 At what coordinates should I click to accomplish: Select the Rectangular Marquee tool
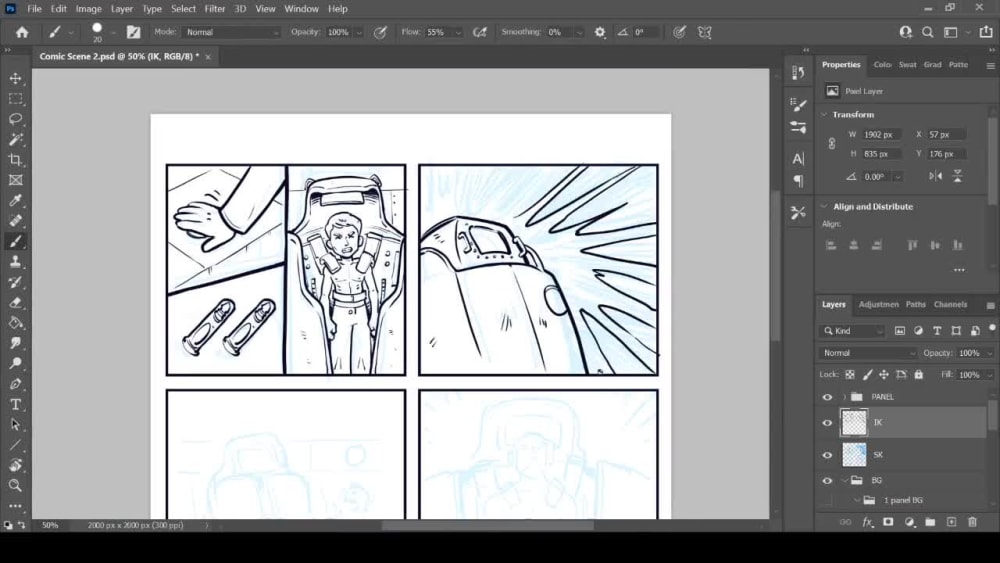(x=15, y=99)
